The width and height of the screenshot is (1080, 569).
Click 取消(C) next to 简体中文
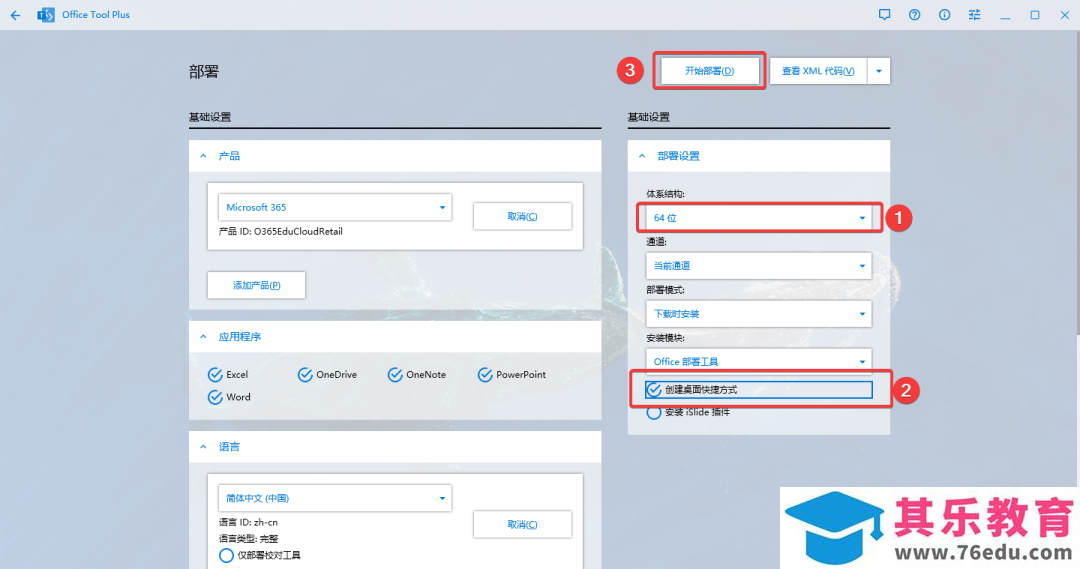click(522, 524)
